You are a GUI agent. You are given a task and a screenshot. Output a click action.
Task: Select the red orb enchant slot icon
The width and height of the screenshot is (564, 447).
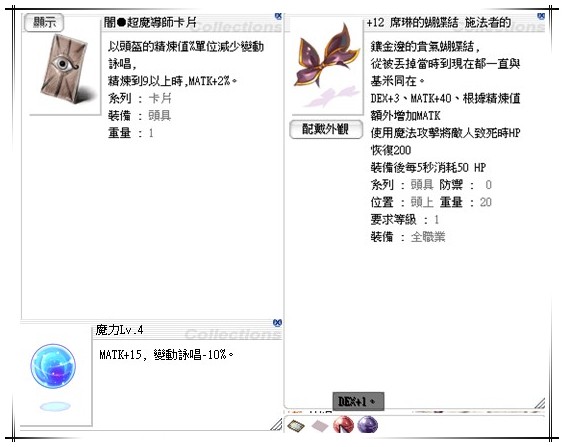click(343, 425)
